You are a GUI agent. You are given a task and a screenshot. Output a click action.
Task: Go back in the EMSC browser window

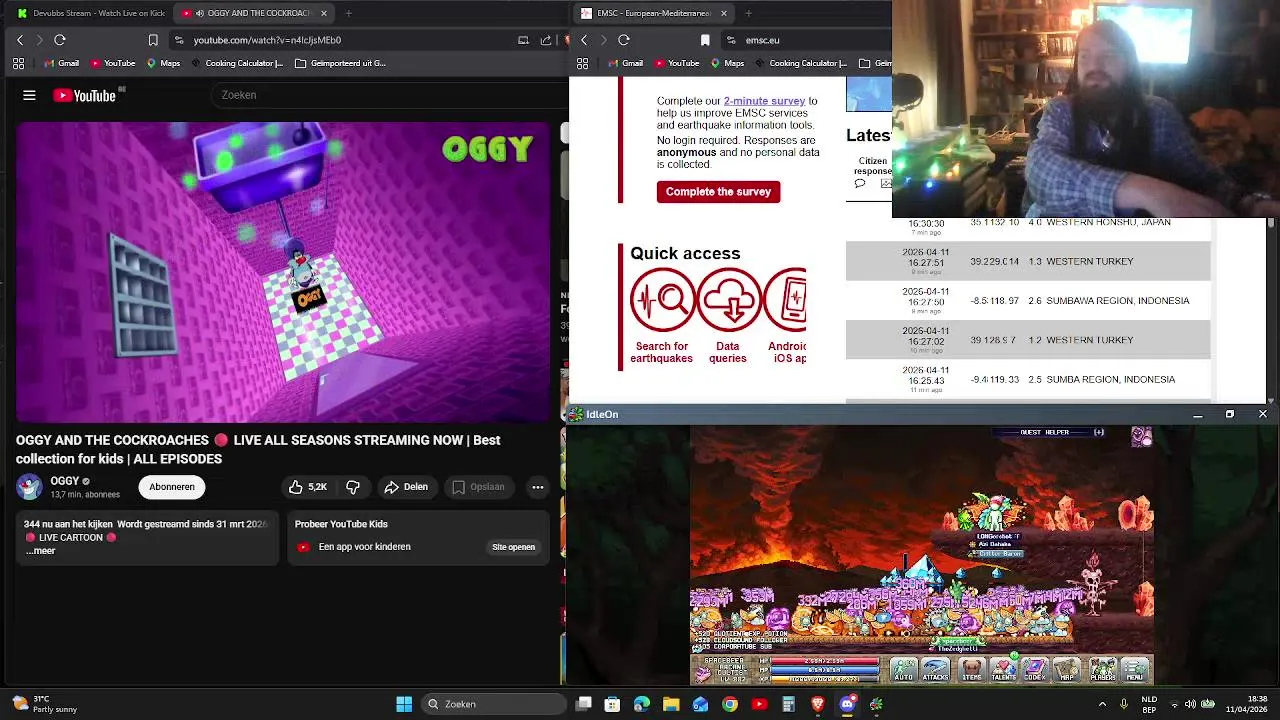pos(584,40)
